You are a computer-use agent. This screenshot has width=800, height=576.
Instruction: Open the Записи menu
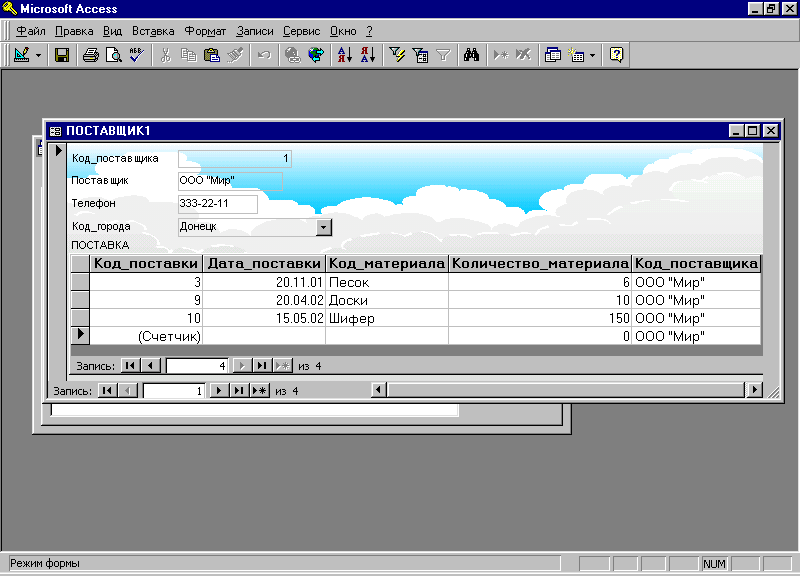tap(255, 31)
